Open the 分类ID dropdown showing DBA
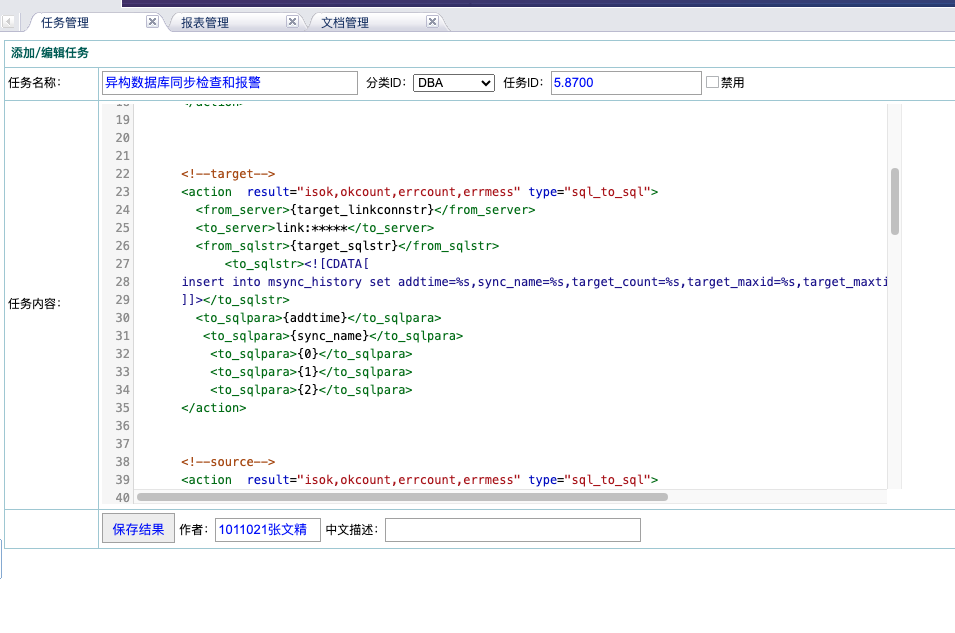The height and width of the screenshot is (633, 955). click(x=454, y=83)
